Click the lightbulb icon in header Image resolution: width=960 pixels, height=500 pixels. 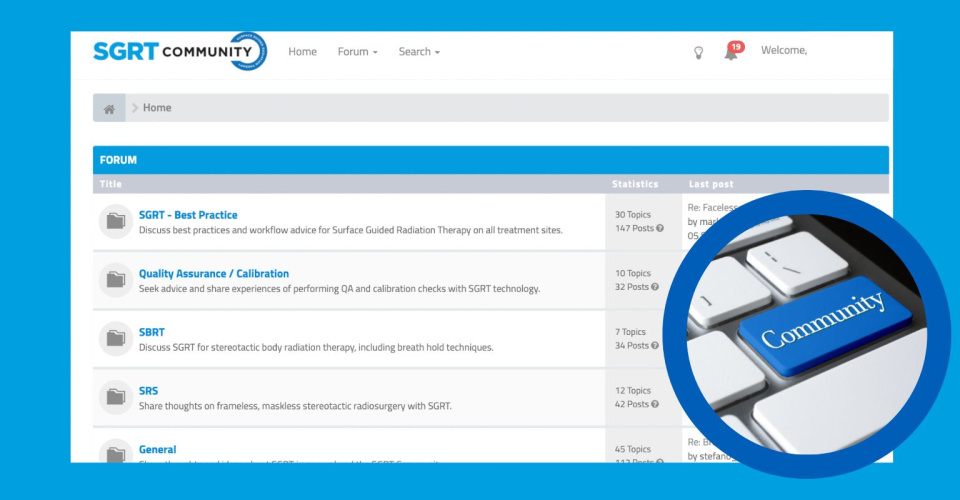pyautogui.click(x=698, y=53)
